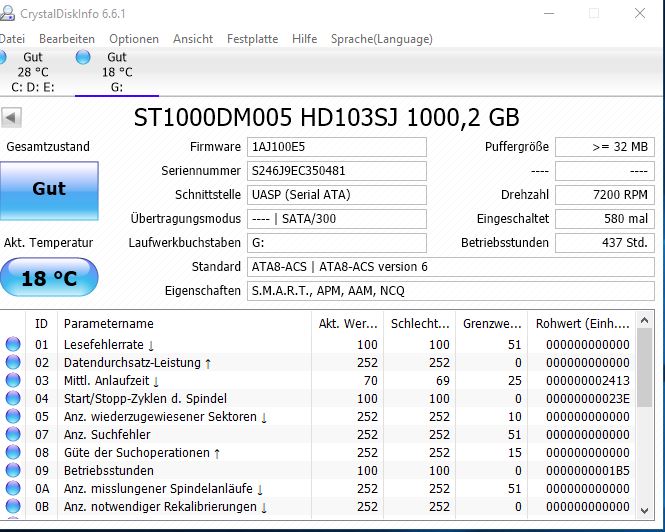Click the previous disk arrow button
Screen dimensions: 665x532
(x=11, y=118)
